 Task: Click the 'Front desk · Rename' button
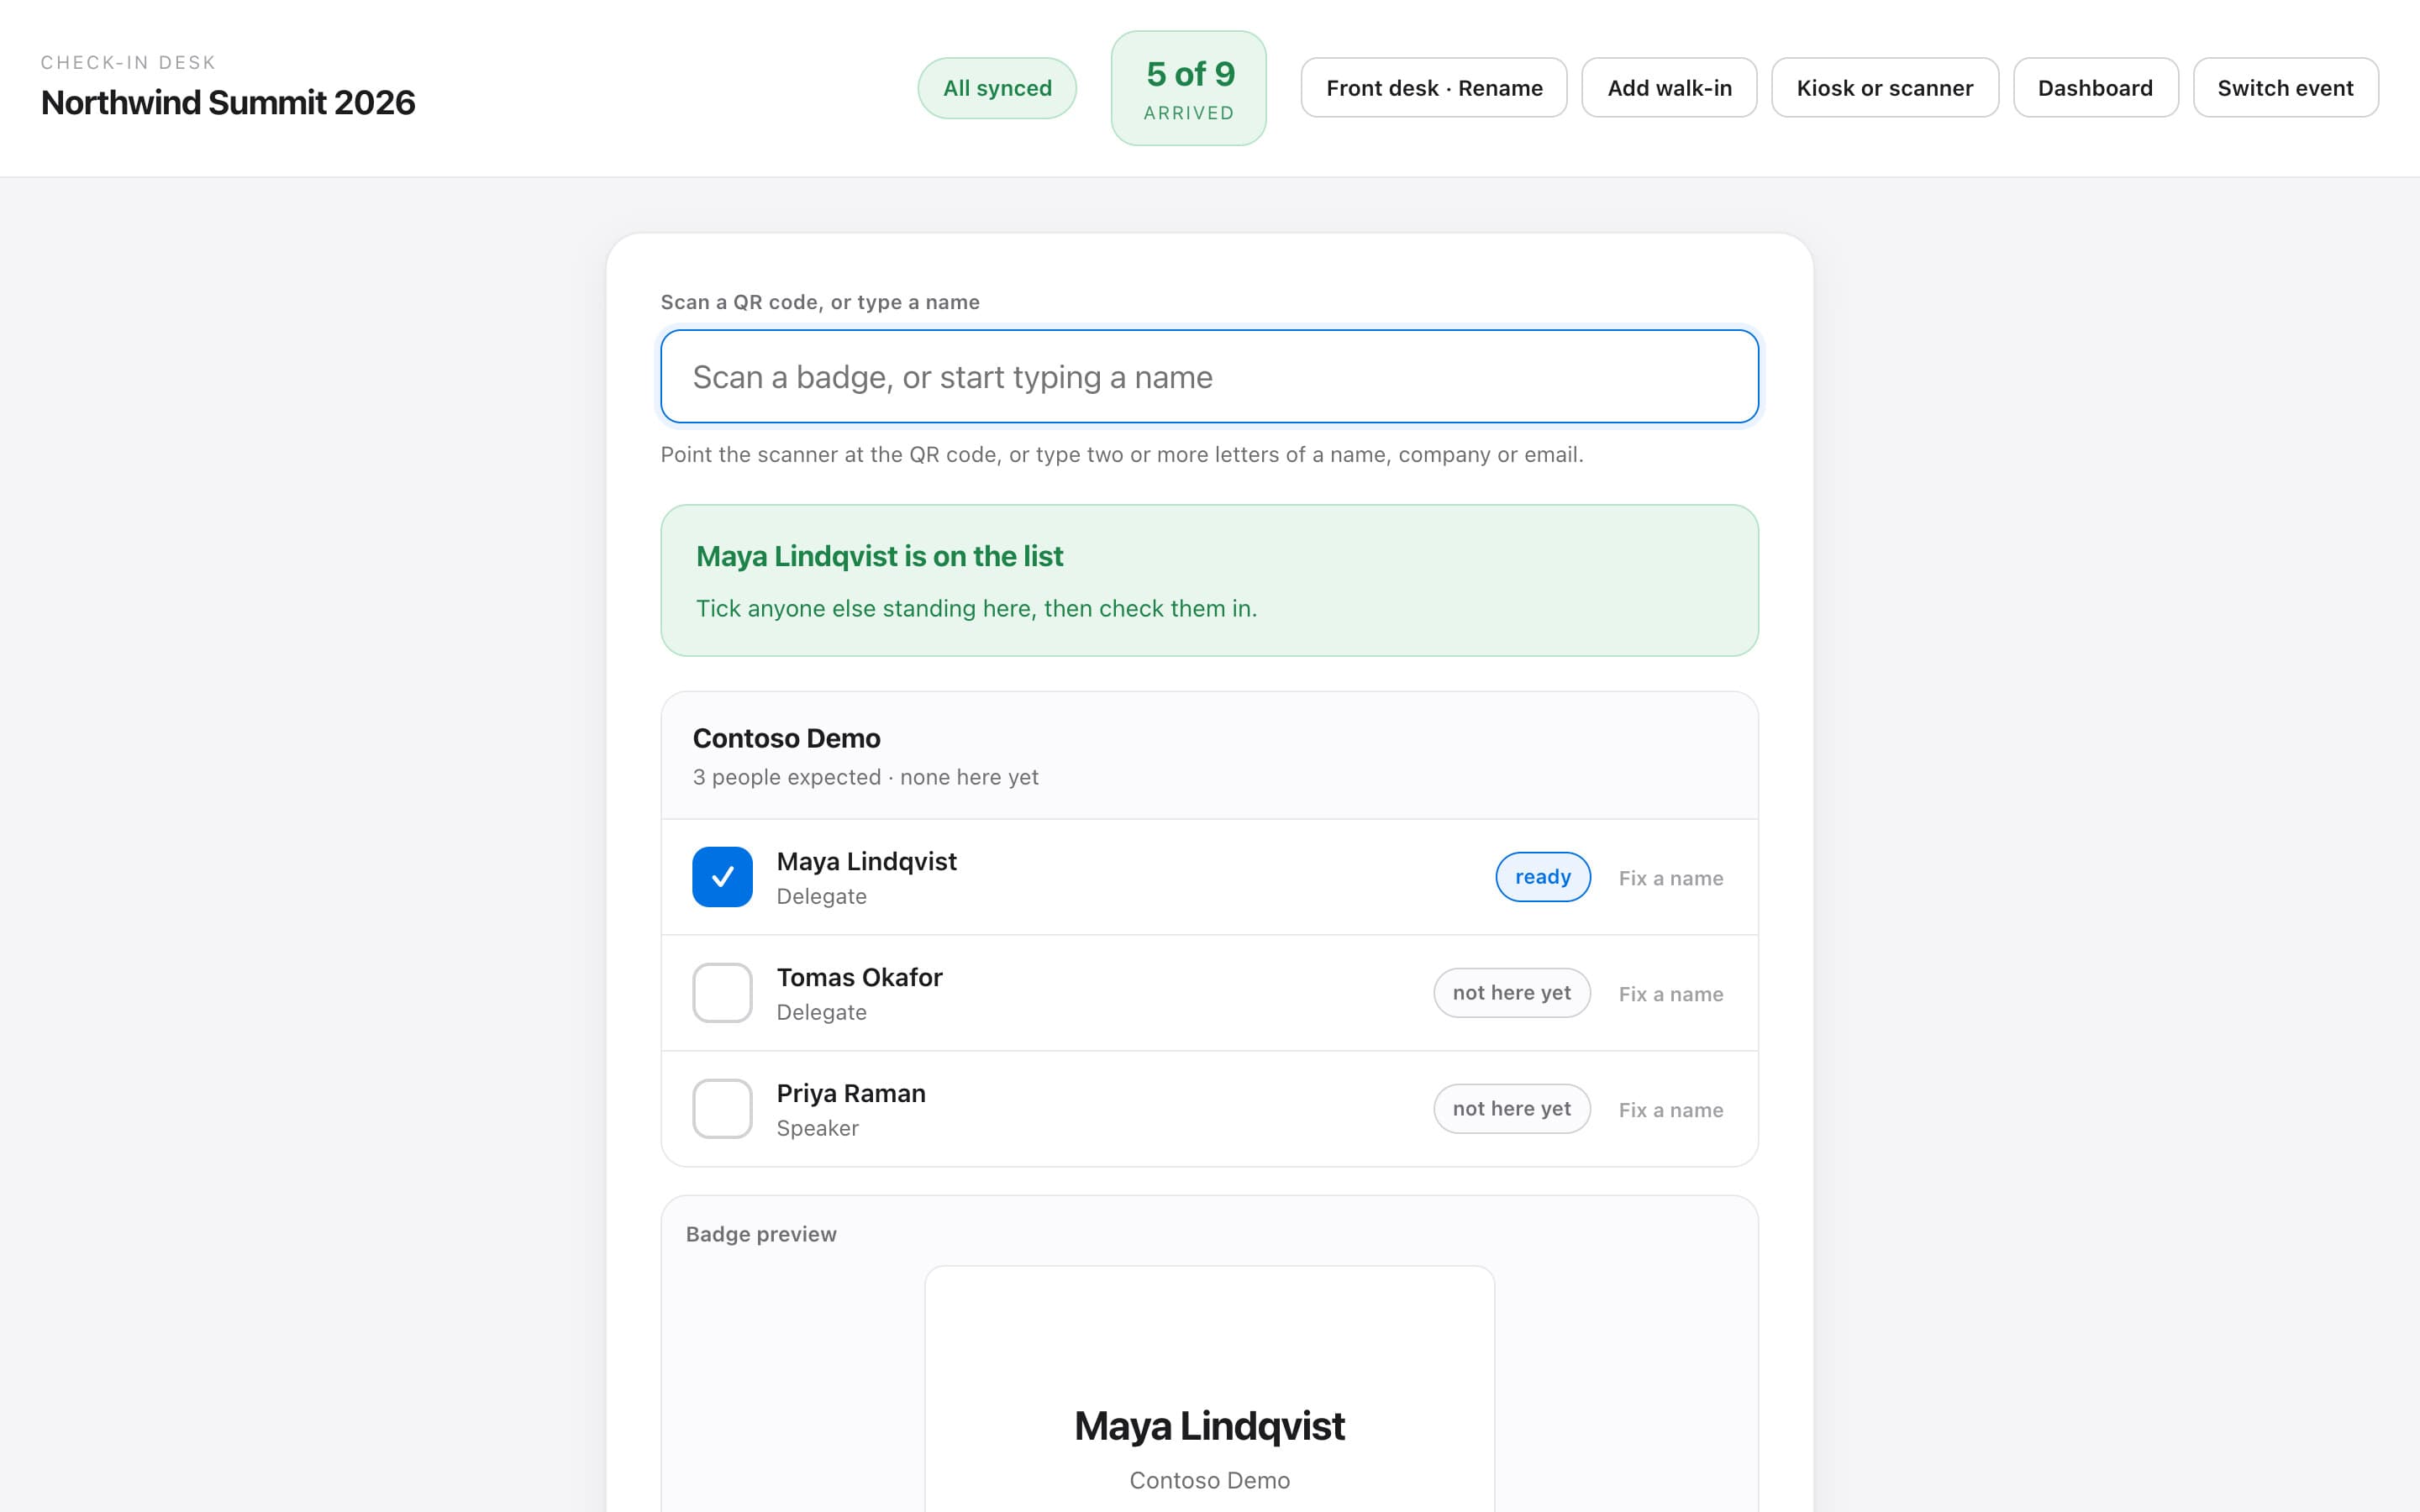(1434, 88)
